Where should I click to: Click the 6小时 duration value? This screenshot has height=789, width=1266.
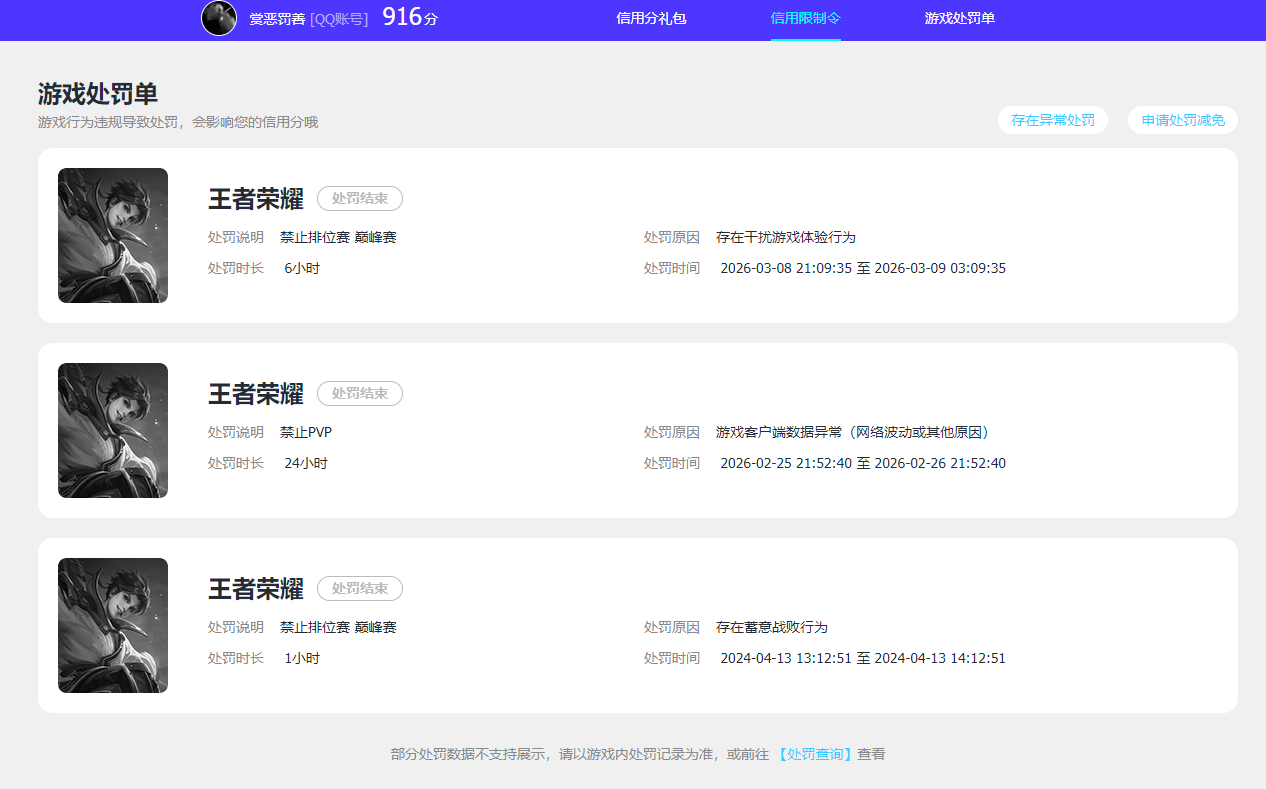(x=302, y=268)
